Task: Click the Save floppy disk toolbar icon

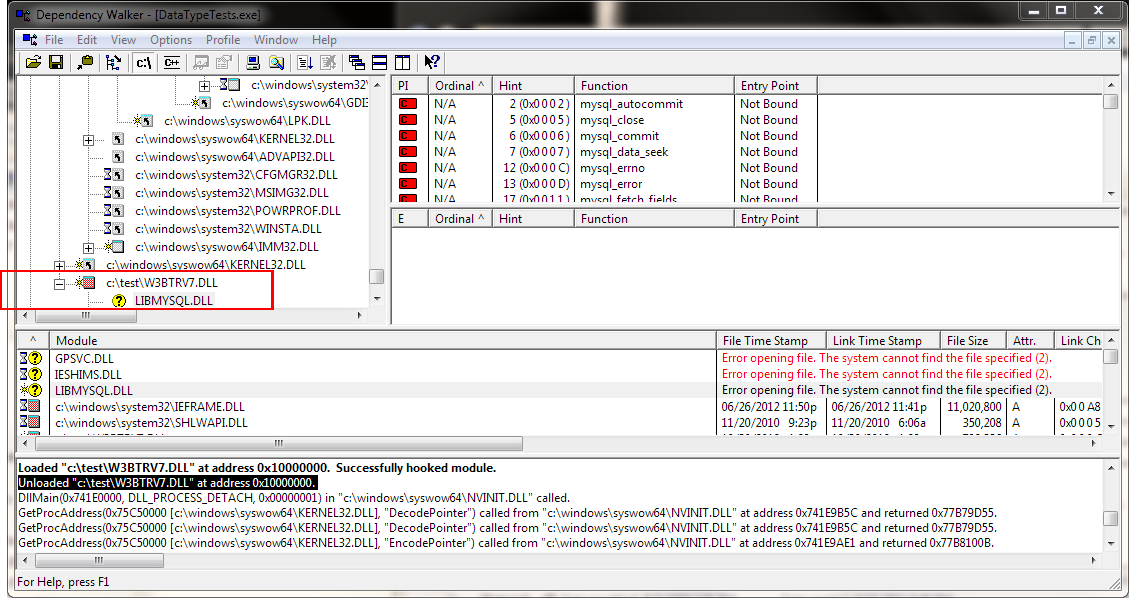Action: (55, 62)
